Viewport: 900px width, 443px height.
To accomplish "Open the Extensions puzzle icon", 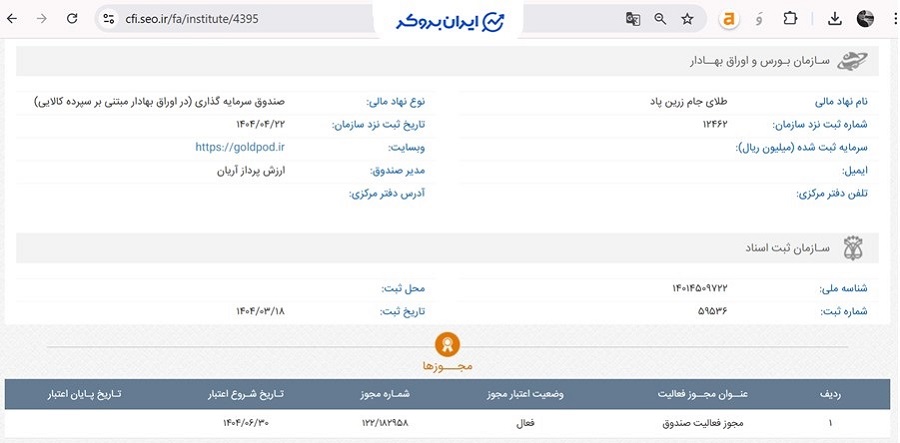I will click(790, 19).
